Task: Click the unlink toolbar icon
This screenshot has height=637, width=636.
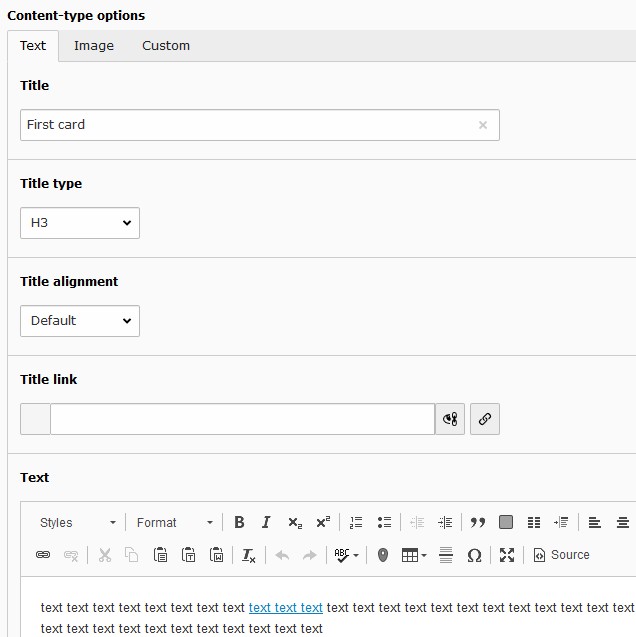Action: pos(71,555)
